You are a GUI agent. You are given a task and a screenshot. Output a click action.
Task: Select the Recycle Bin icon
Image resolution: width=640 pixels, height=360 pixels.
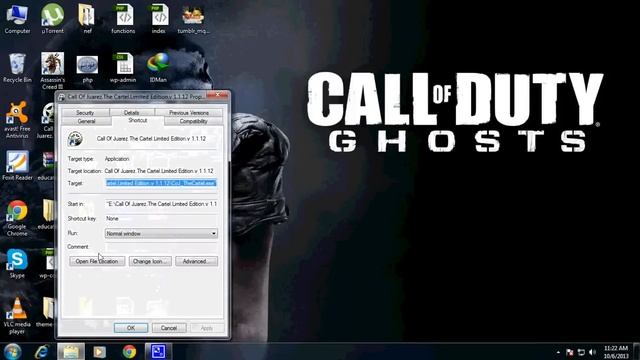[17, 68]
